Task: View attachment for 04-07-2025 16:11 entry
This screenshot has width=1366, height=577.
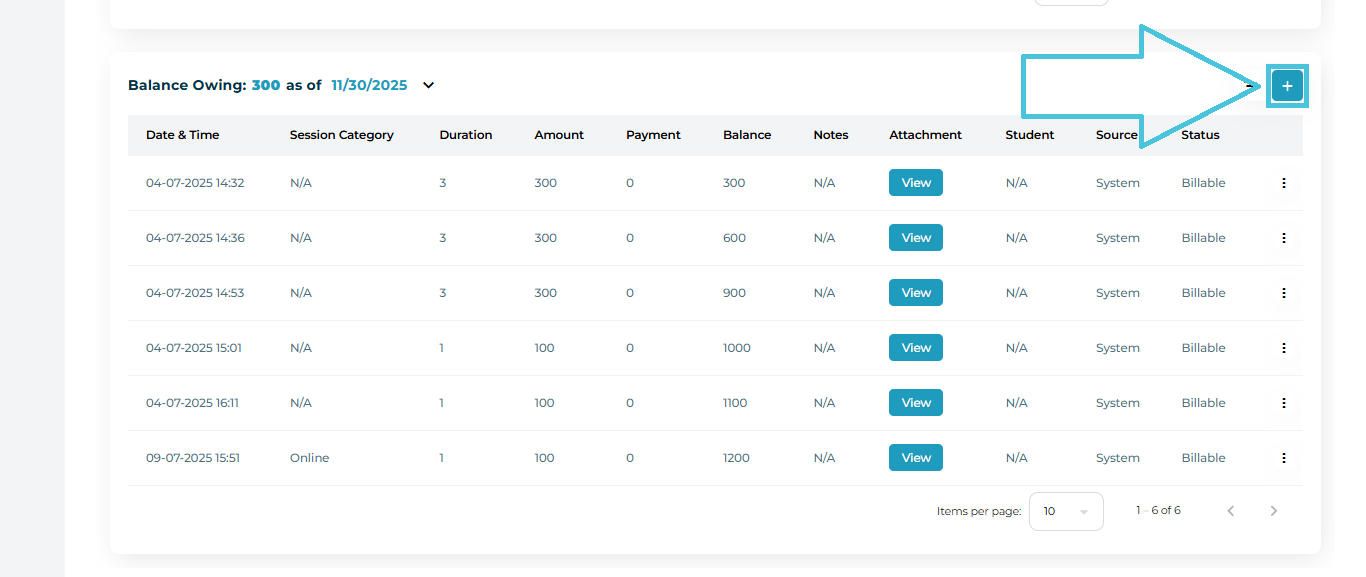Action: [915, 403]
